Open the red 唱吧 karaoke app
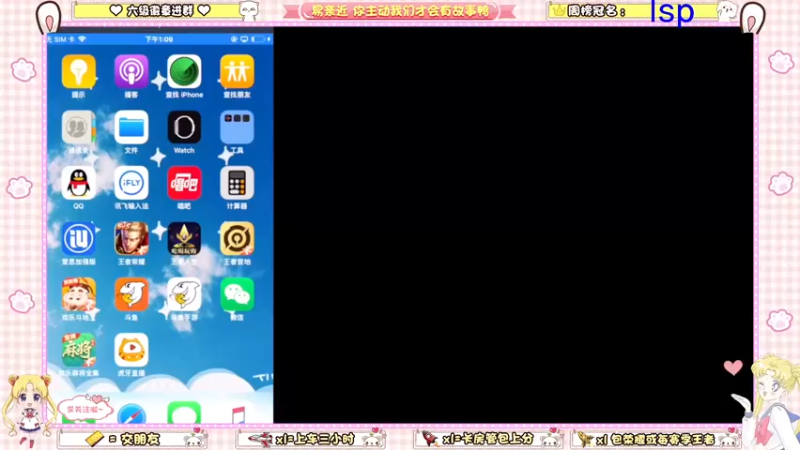This screenshot has height=450, width=800. tap(184, 183)
